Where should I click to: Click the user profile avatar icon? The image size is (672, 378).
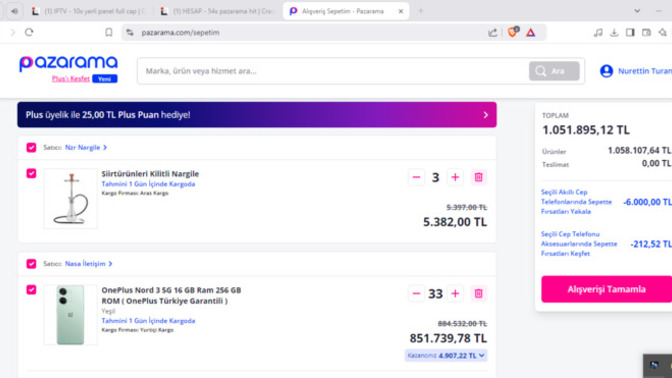click(606, 71)
